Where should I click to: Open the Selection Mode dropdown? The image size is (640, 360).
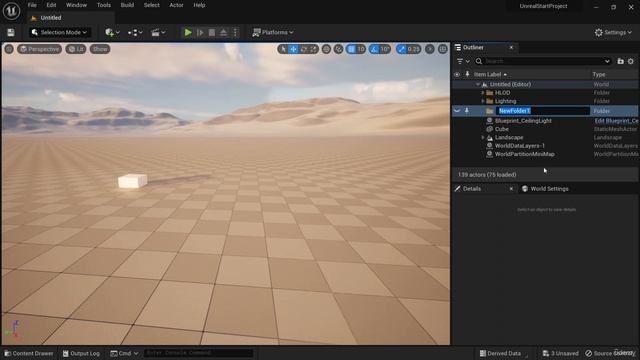pyautogui.click(x=60, y=32)
